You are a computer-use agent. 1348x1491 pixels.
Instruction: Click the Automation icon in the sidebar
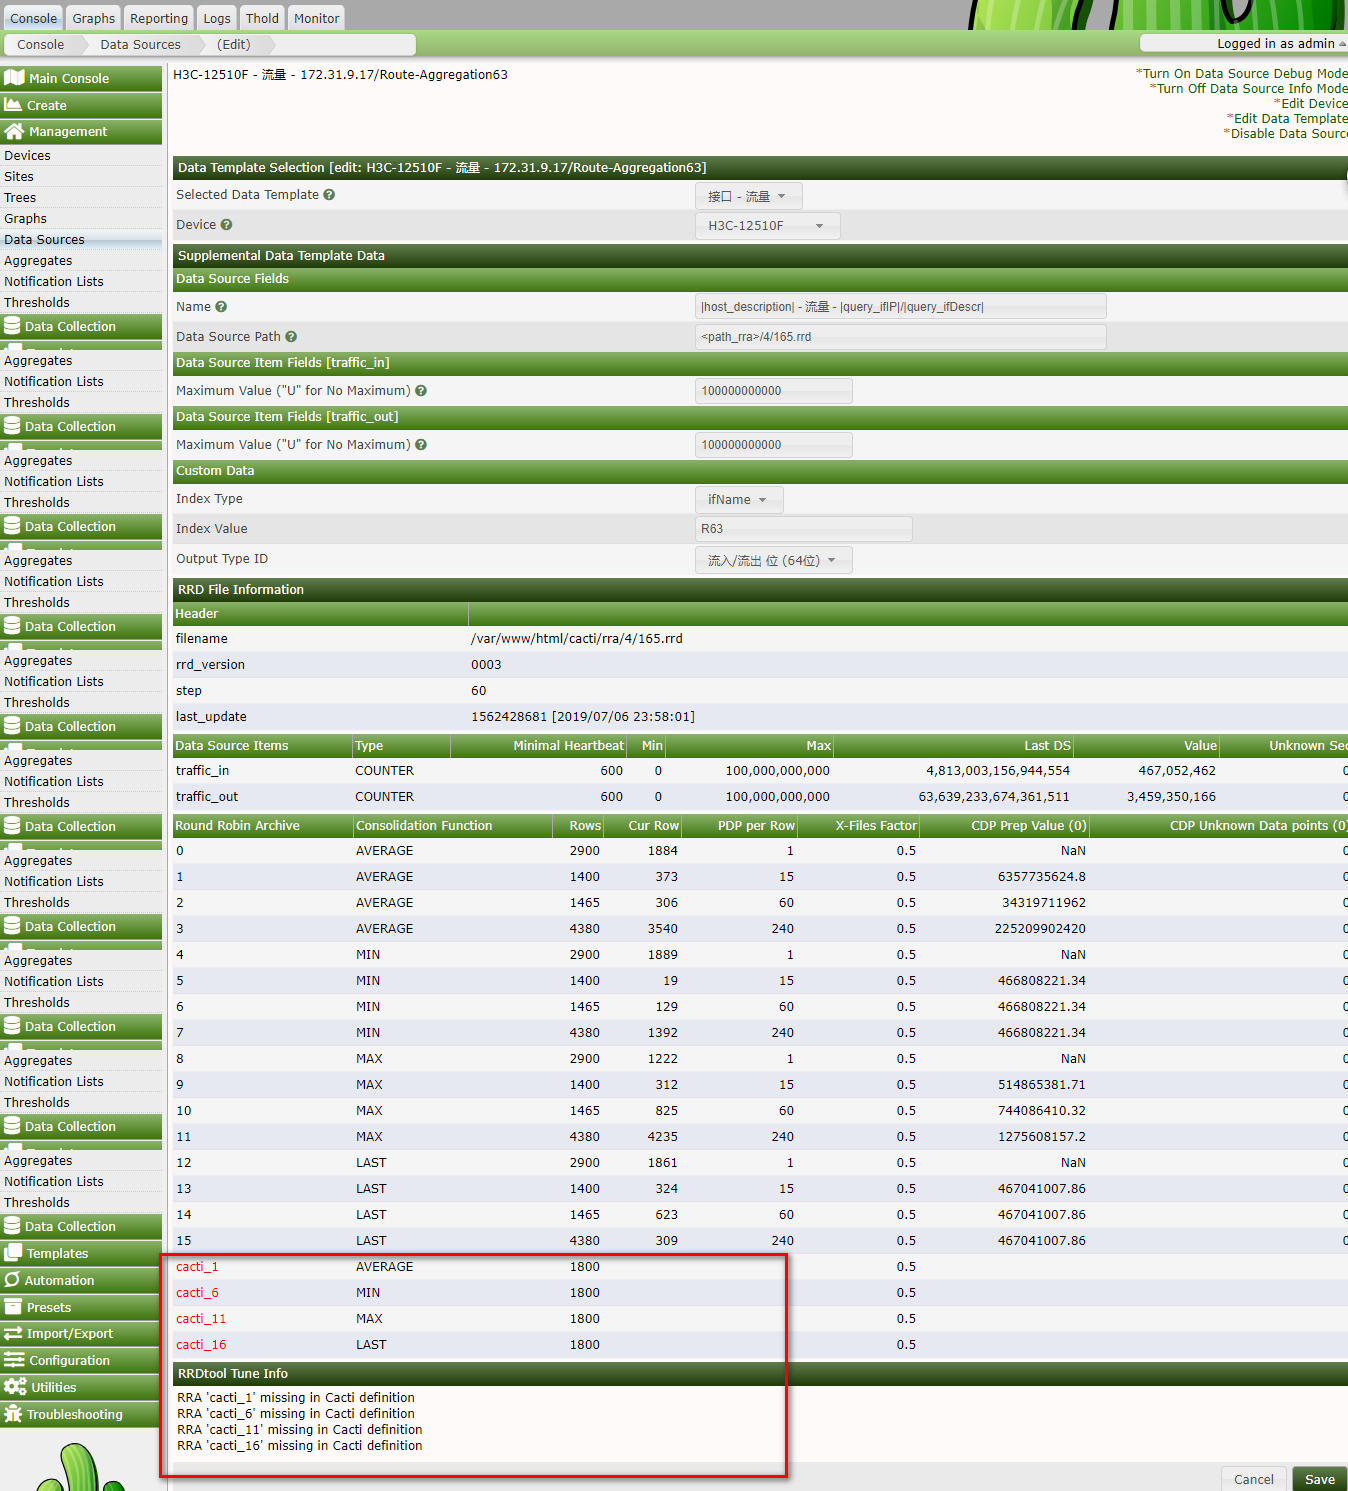(x=12, y=1280)
